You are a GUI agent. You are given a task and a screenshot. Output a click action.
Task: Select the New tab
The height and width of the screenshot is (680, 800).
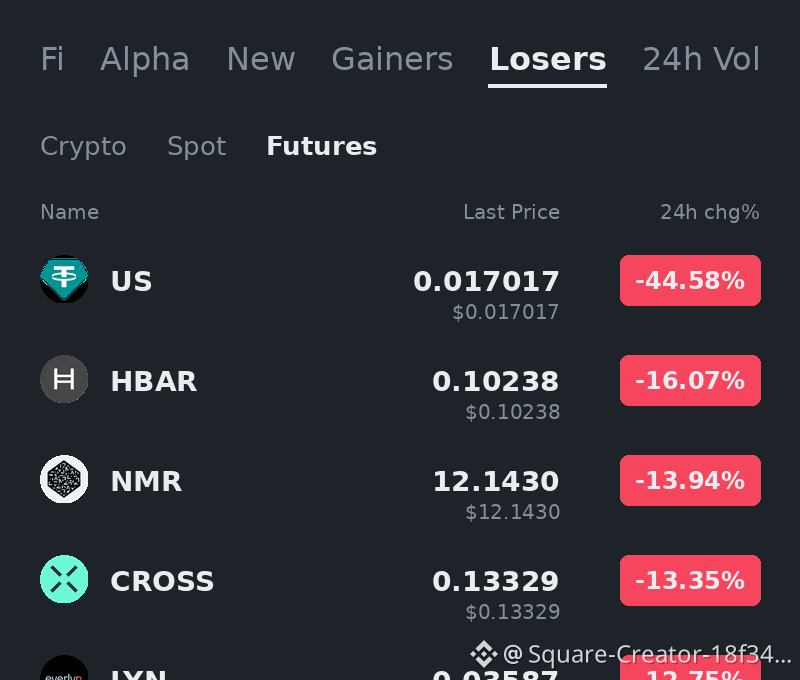point(261,59)
